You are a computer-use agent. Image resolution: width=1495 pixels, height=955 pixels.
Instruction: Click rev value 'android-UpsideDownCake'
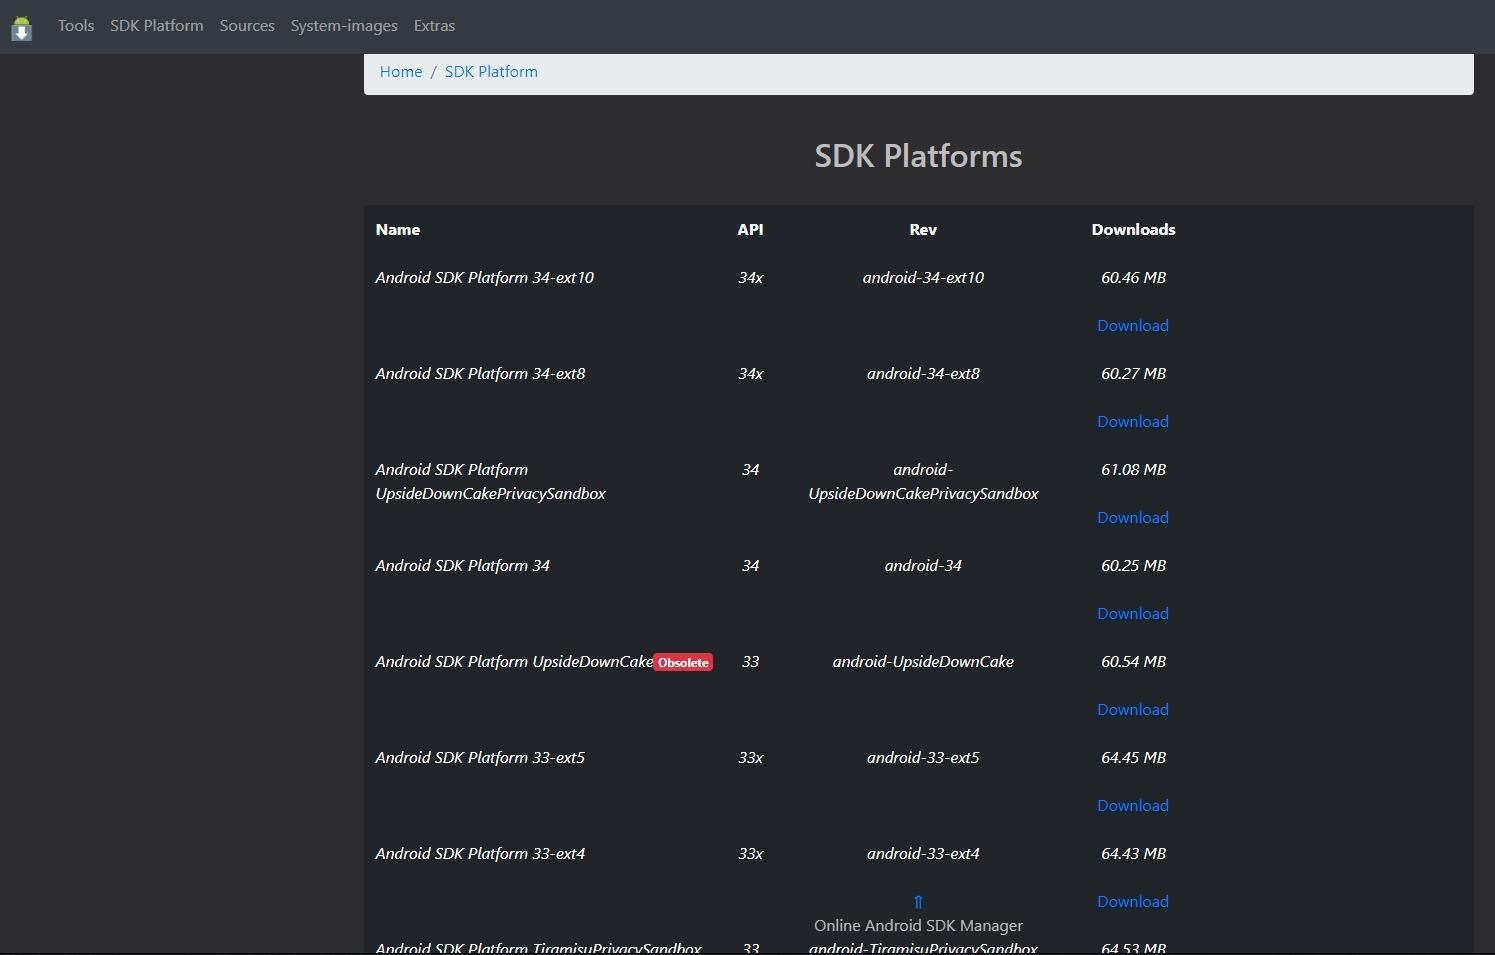(923, 662)
